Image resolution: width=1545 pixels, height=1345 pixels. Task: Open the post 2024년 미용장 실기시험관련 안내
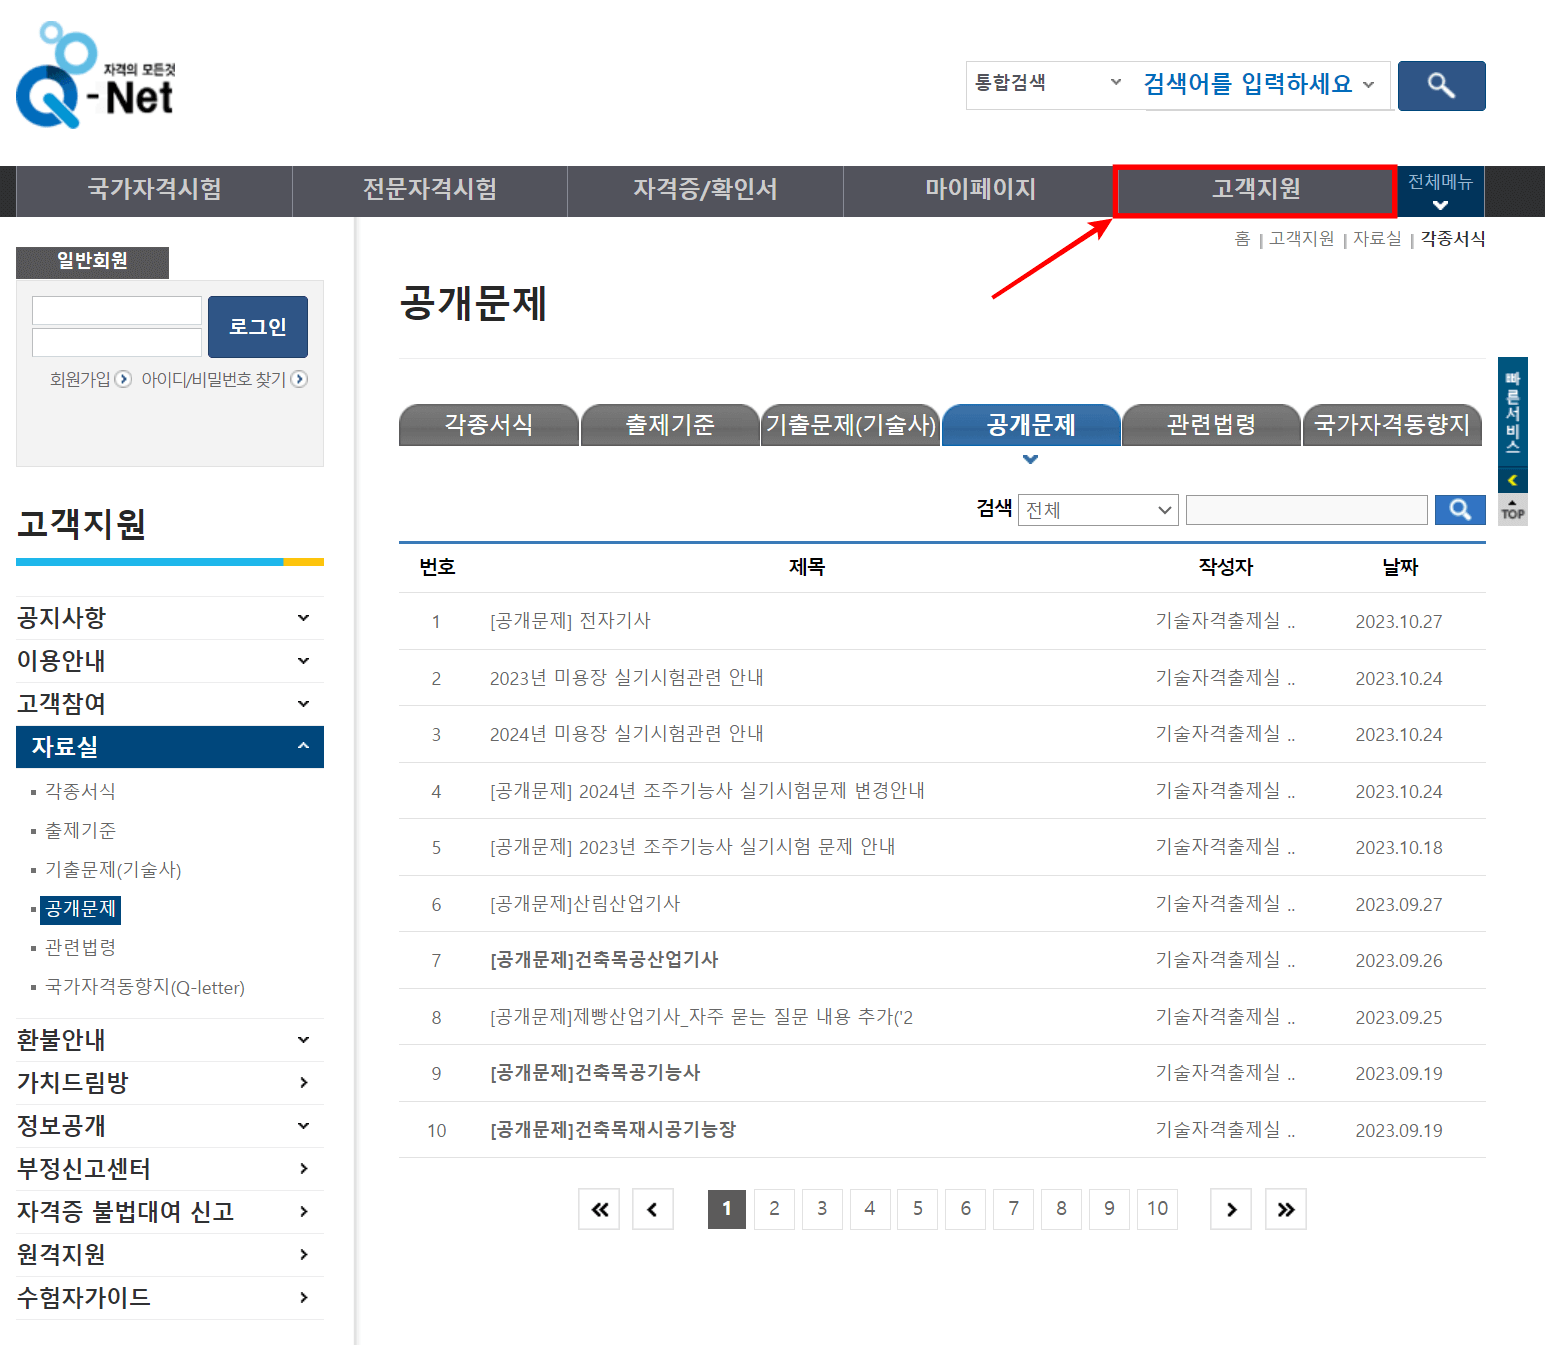tap(626, 734)
